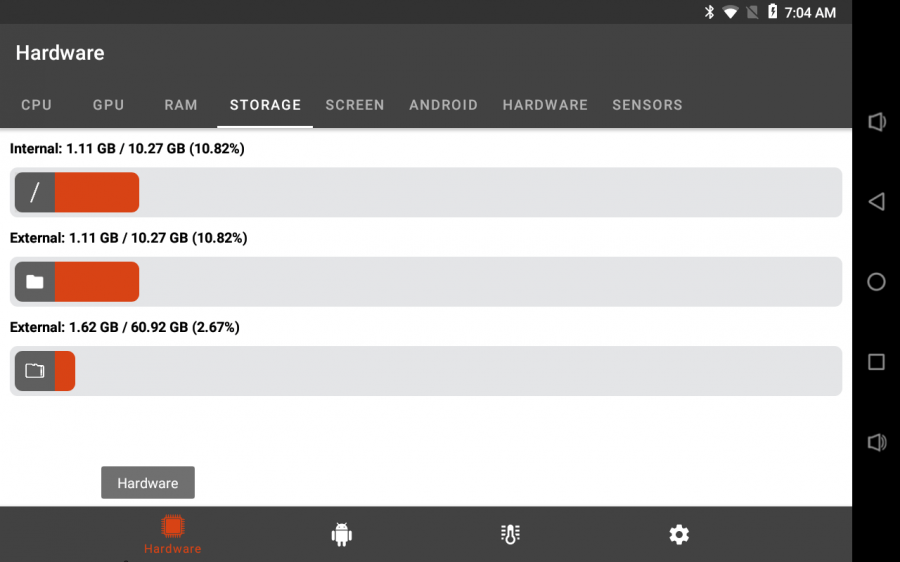Image resolution: width=900 pixels, height=562 pixels.
Task: Click the Internal: 1.11 GB / 10.27 GB label
Action: 127,149
